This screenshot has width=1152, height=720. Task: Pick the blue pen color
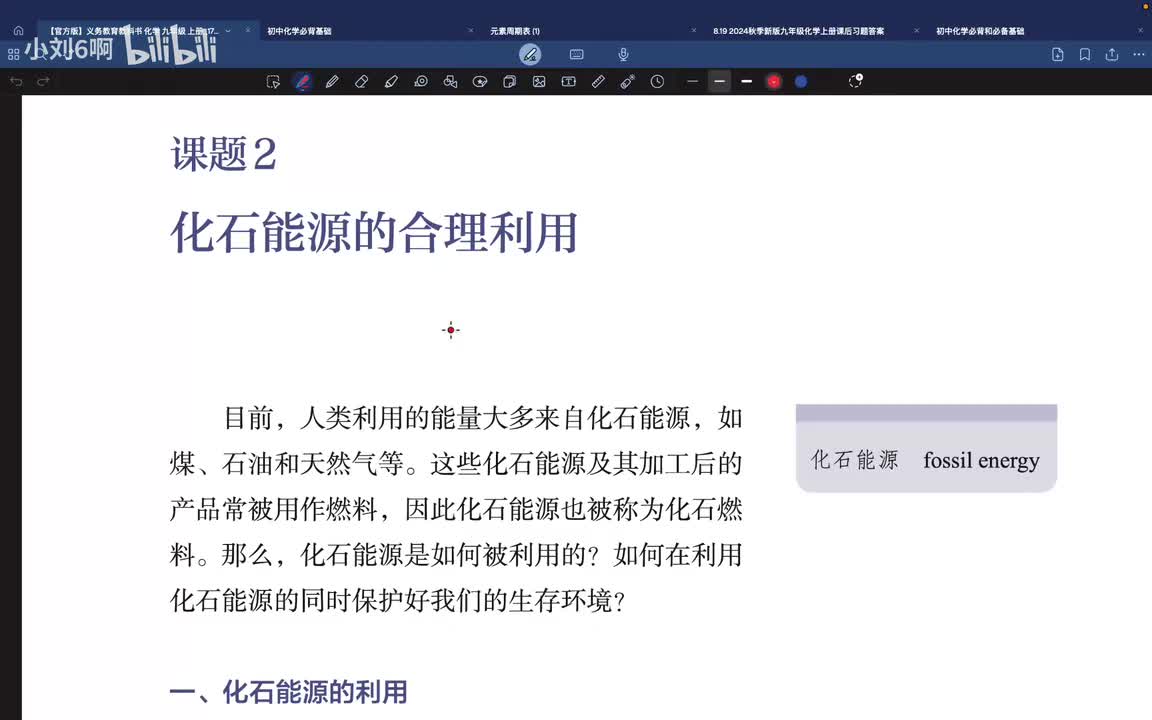point(801,82)
